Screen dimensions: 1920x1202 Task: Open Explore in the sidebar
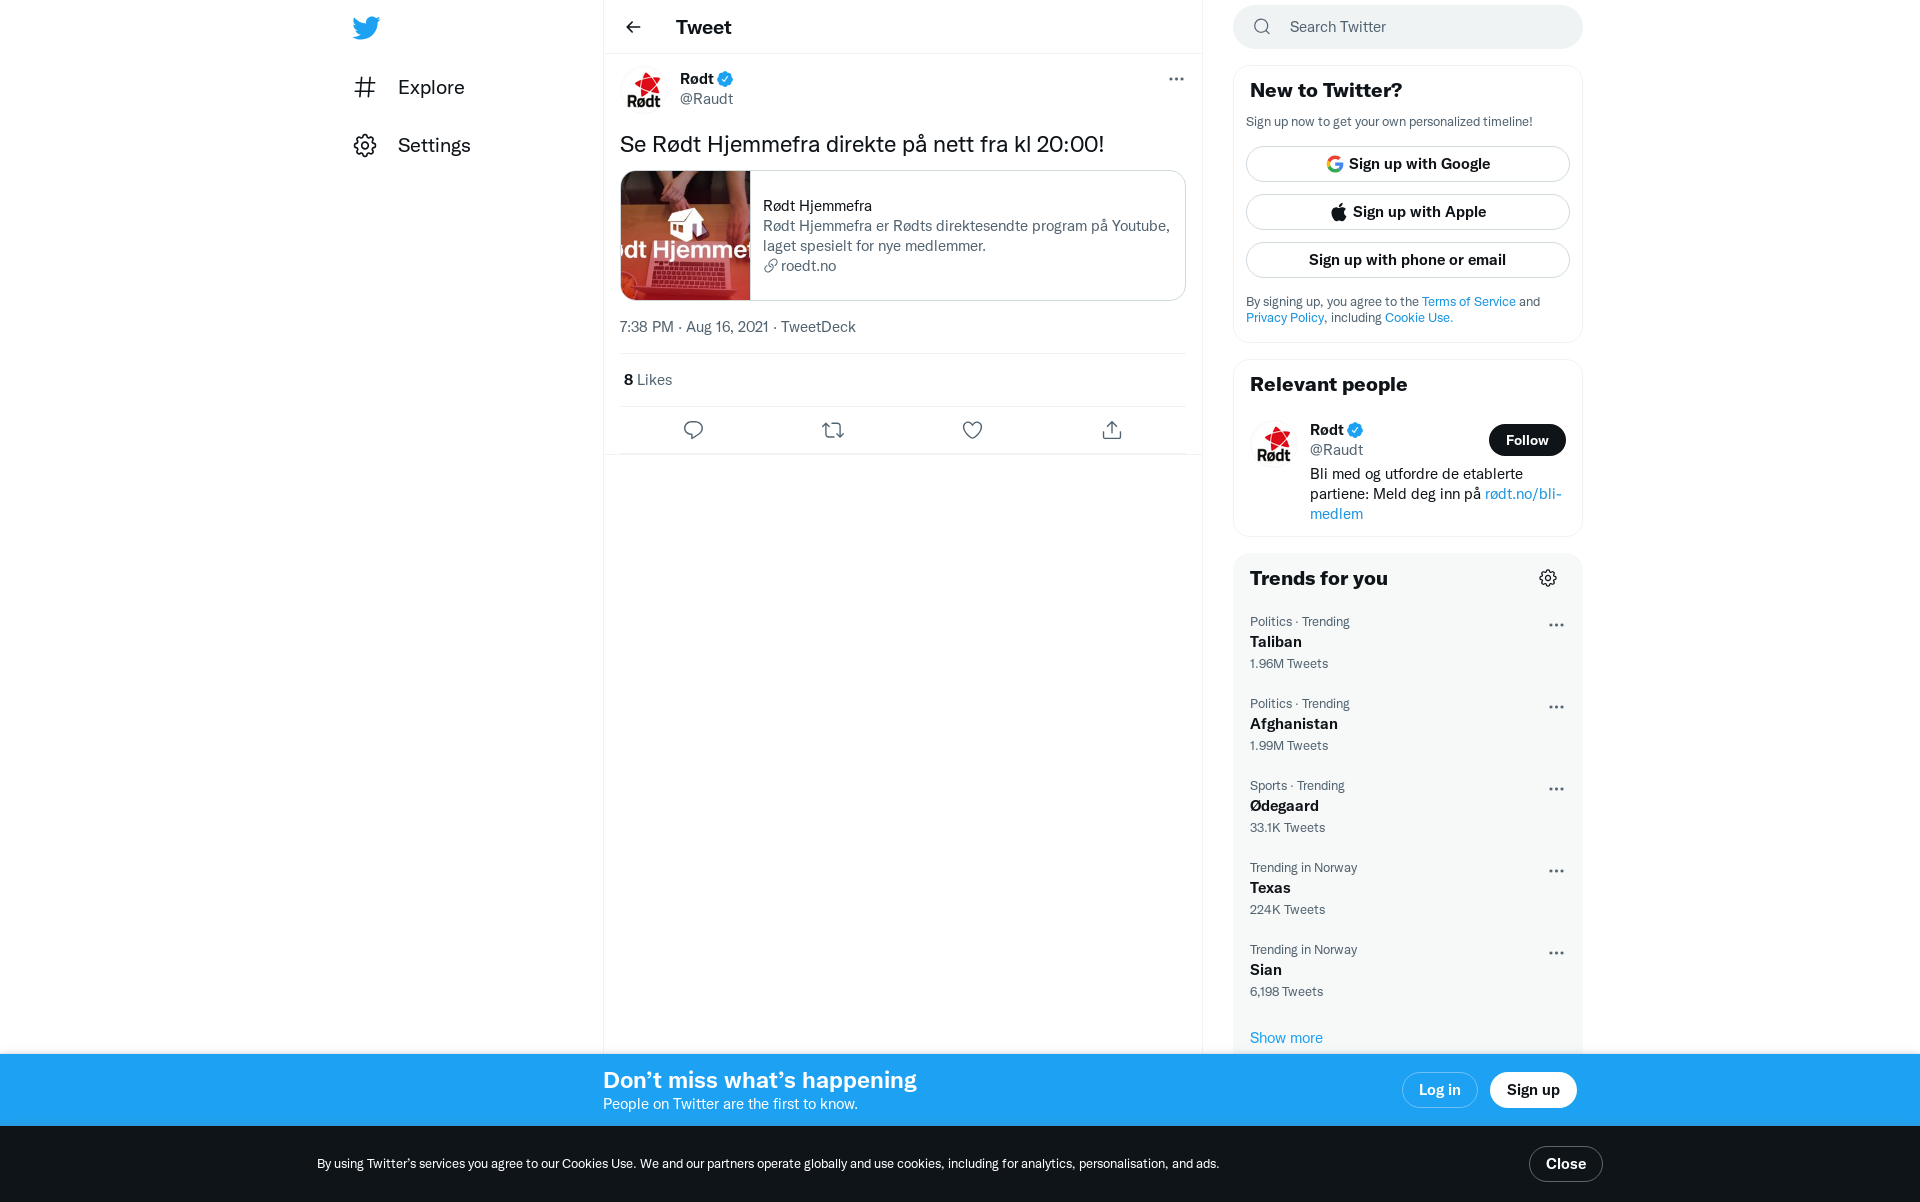(409, 87)
